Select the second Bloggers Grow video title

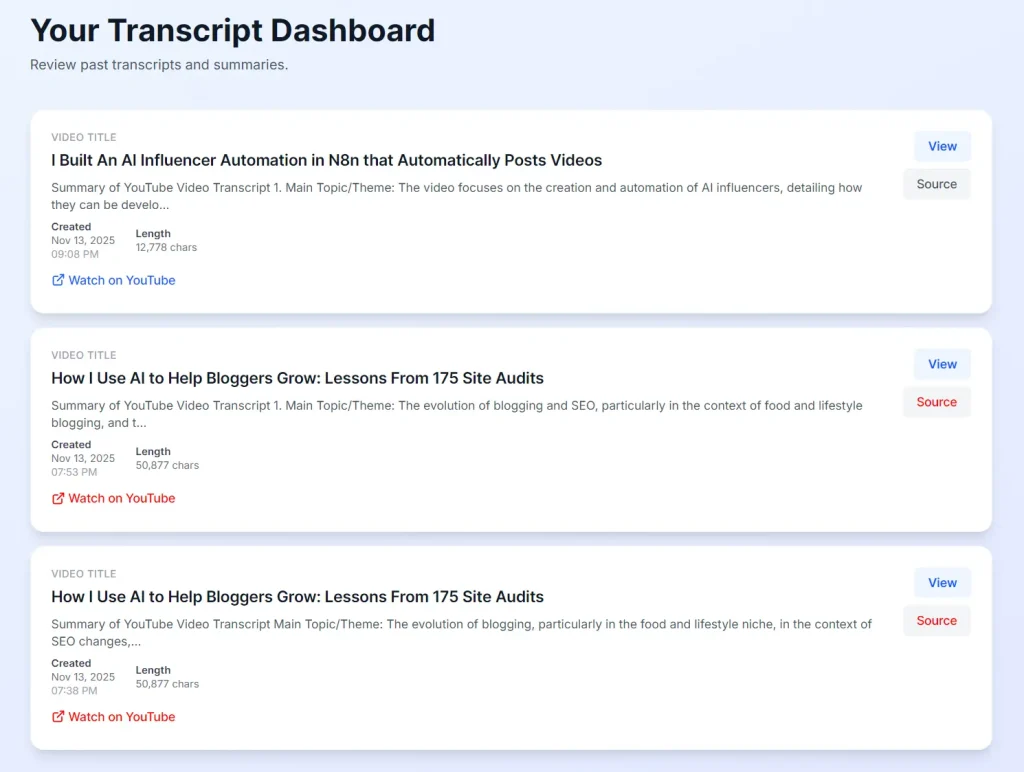tap(297, 378)
